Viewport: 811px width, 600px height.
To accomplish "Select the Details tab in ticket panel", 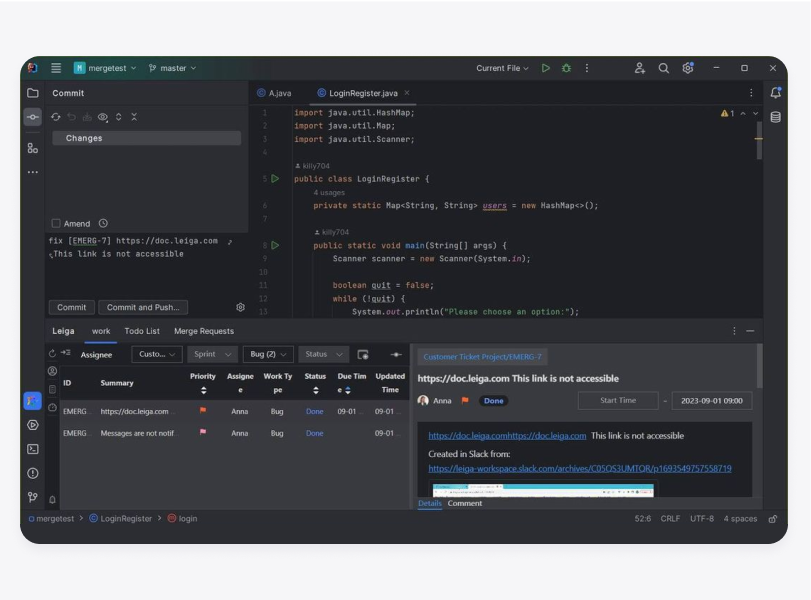I will click(x=430, y=503).
